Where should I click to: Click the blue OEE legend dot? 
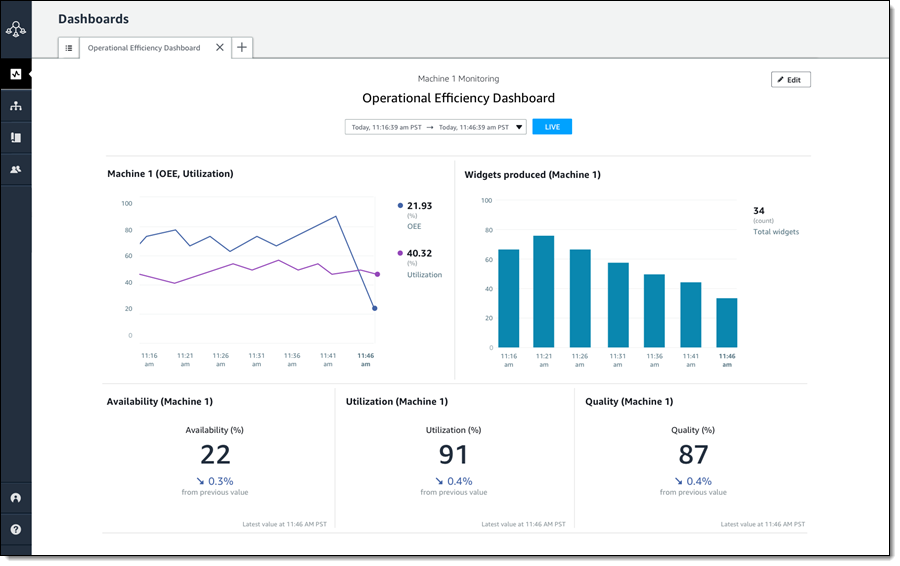pos(400,206)
